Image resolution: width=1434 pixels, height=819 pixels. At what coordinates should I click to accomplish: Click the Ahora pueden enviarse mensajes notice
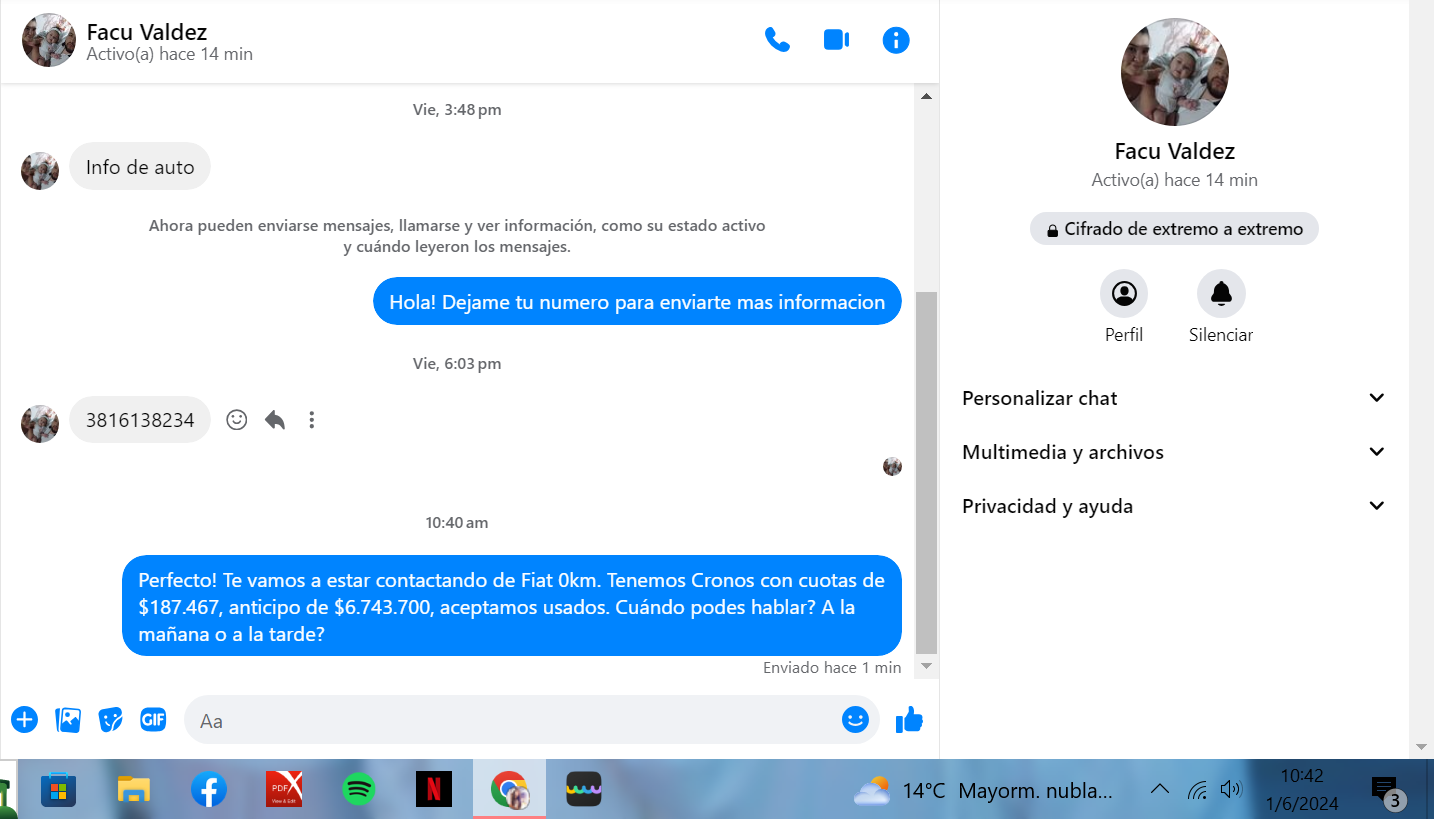tap(457, 236)
